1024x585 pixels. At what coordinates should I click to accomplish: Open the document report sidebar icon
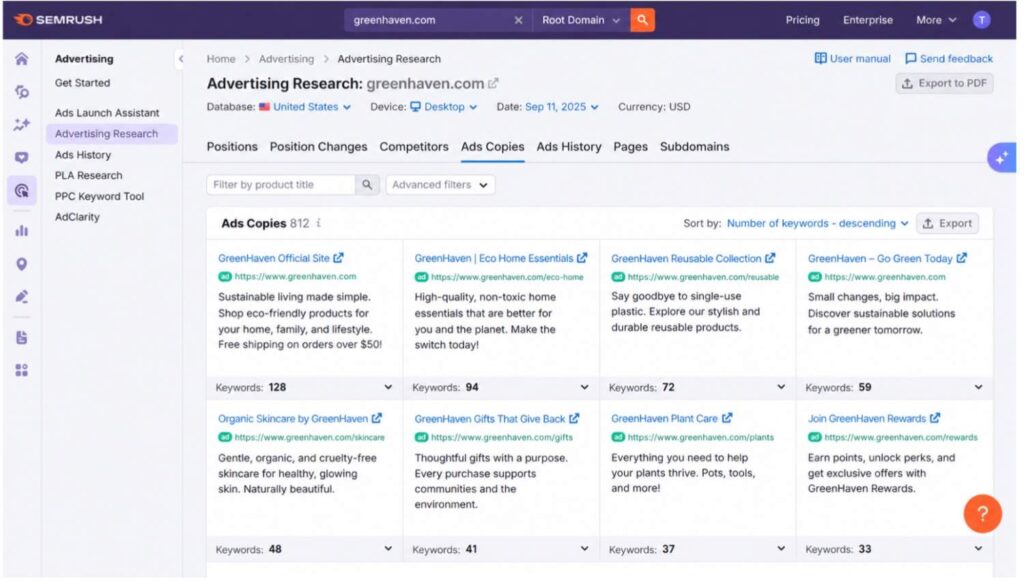[22, 338]
